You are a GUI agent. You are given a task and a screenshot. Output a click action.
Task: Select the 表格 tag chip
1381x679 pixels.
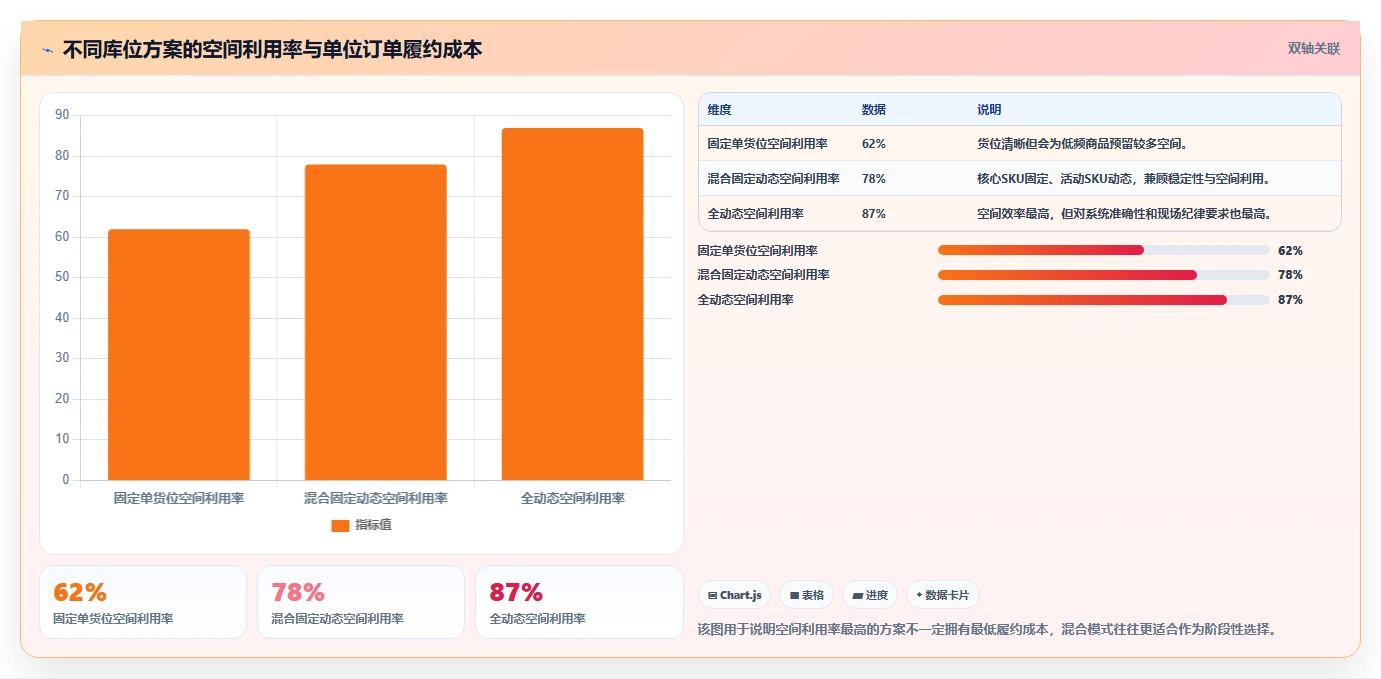[807, 595]
